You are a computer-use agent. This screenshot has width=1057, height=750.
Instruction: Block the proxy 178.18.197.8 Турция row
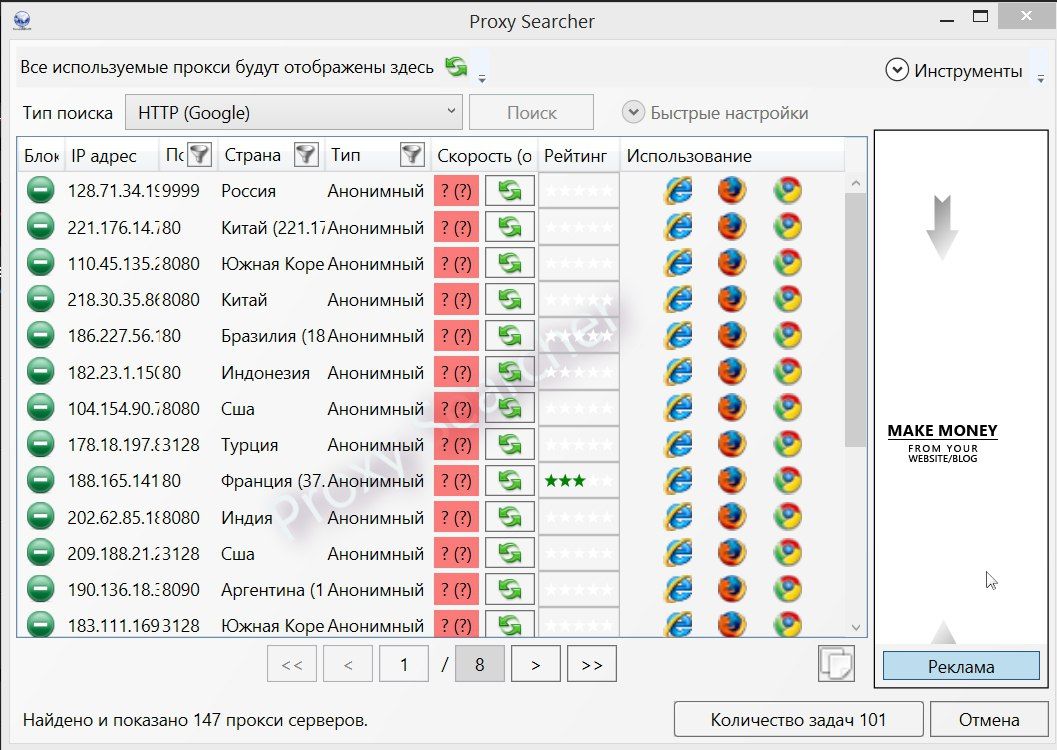40,445
